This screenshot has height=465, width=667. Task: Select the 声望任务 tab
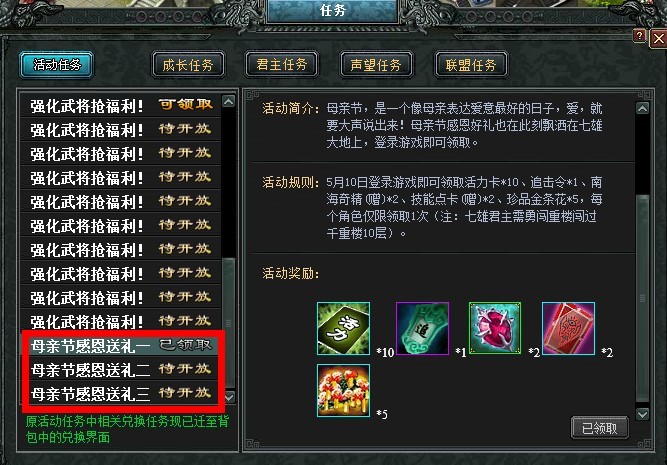376,65
